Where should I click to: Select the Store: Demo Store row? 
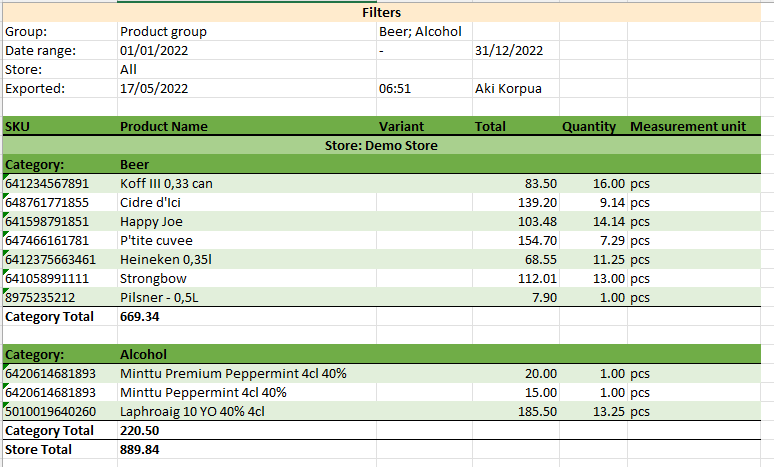381,146
